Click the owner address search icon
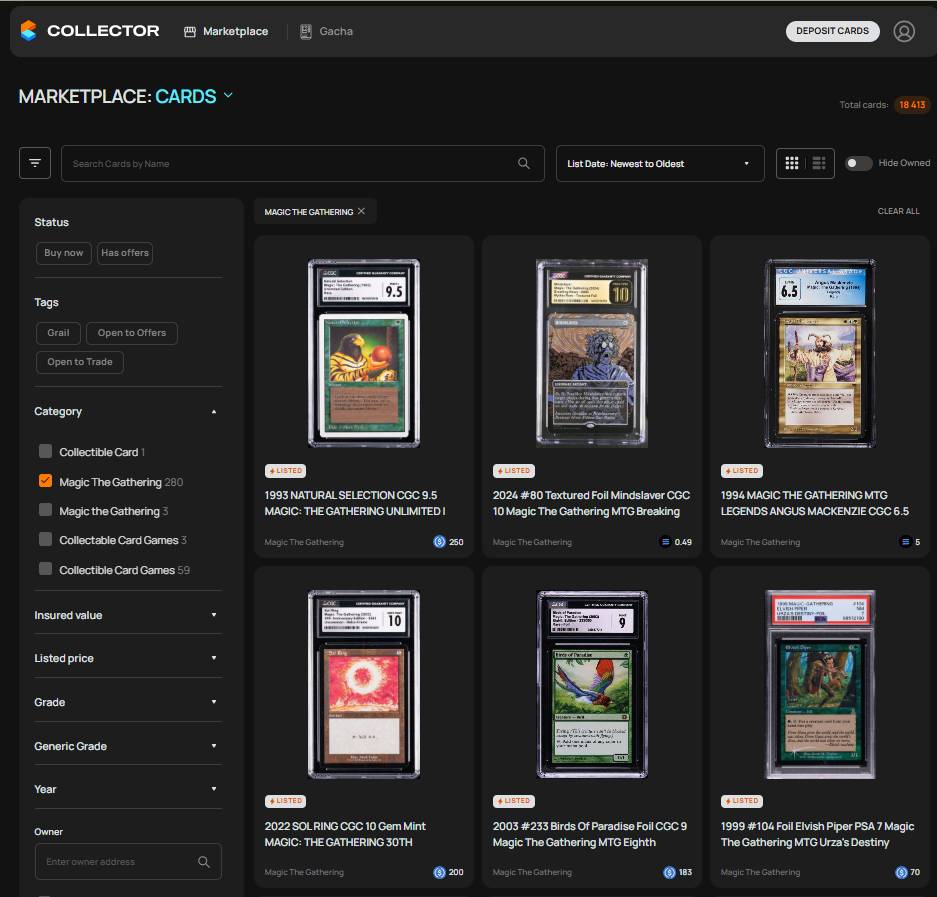 204,861
